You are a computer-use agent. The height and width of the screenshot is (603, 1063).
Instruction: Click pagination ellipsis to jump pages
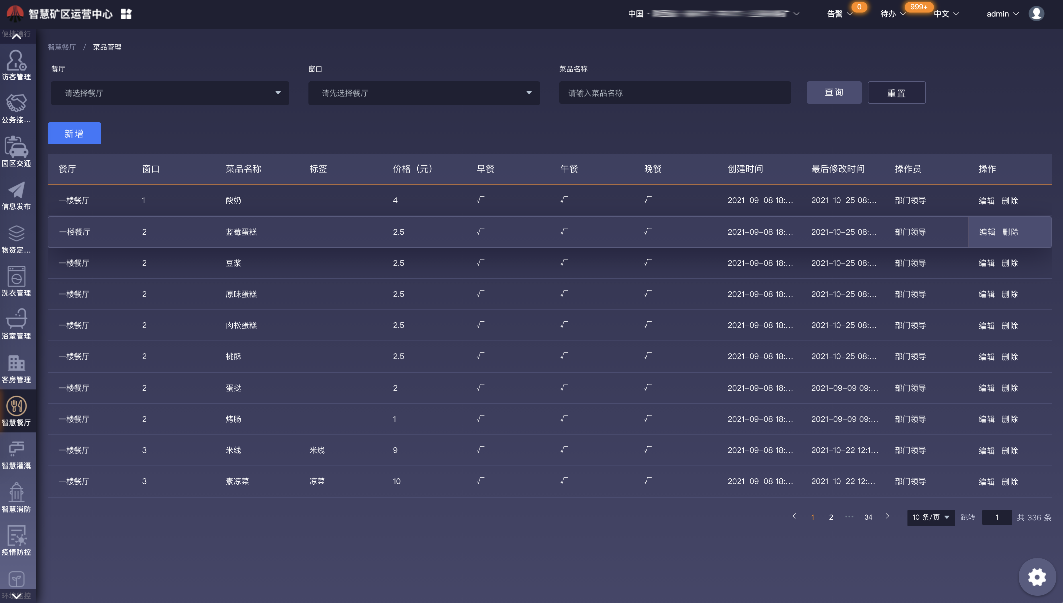tap(849, 517)
